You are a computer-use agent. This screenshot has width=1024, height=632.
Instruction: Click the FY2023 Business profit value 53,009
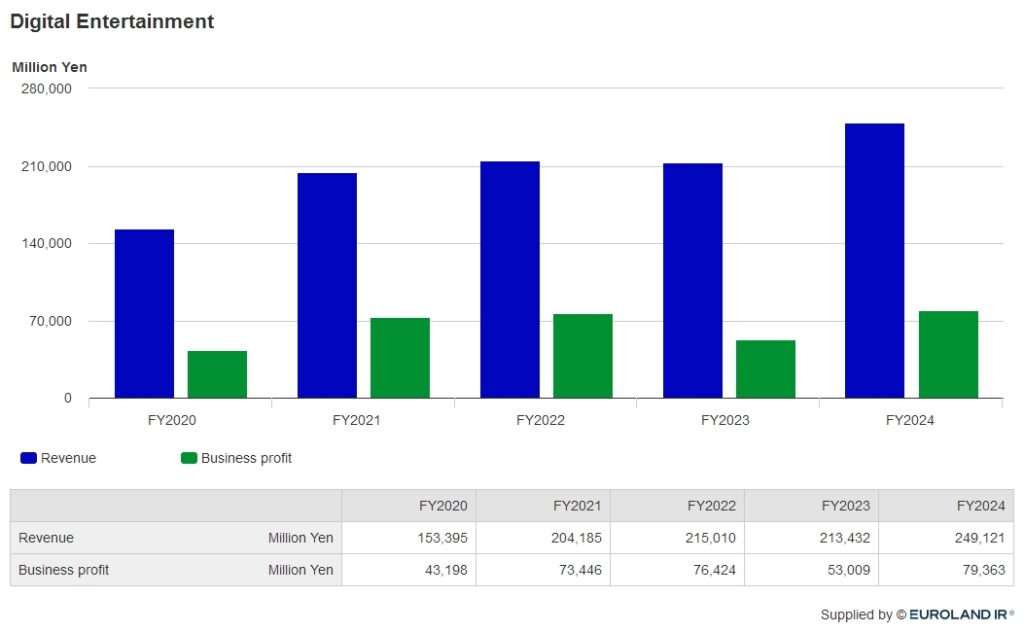pyautogui.click(x=845, y=570)
